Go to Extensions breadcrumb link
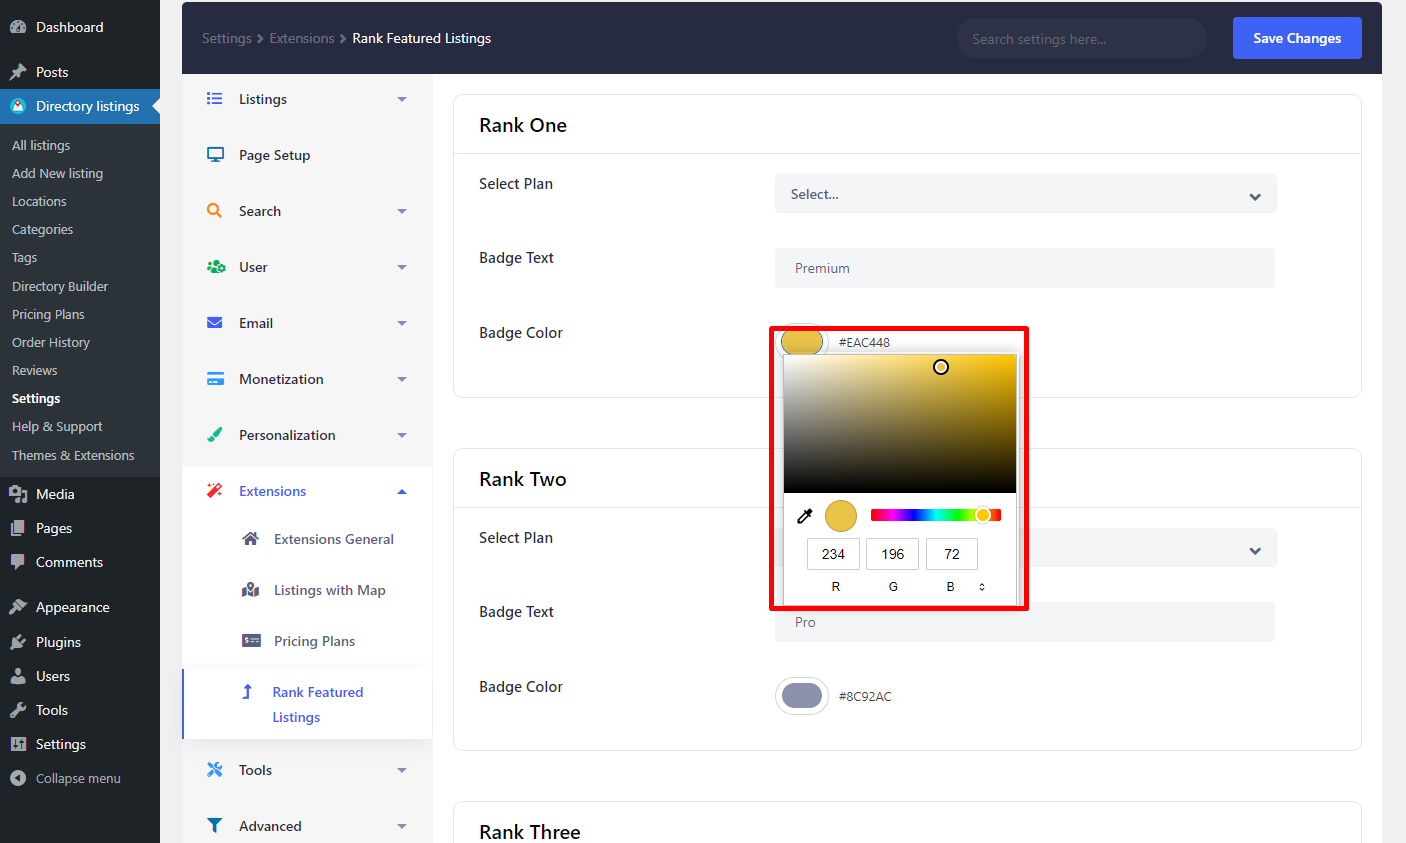Screen dimensions: 1406x843 (302, 38)
